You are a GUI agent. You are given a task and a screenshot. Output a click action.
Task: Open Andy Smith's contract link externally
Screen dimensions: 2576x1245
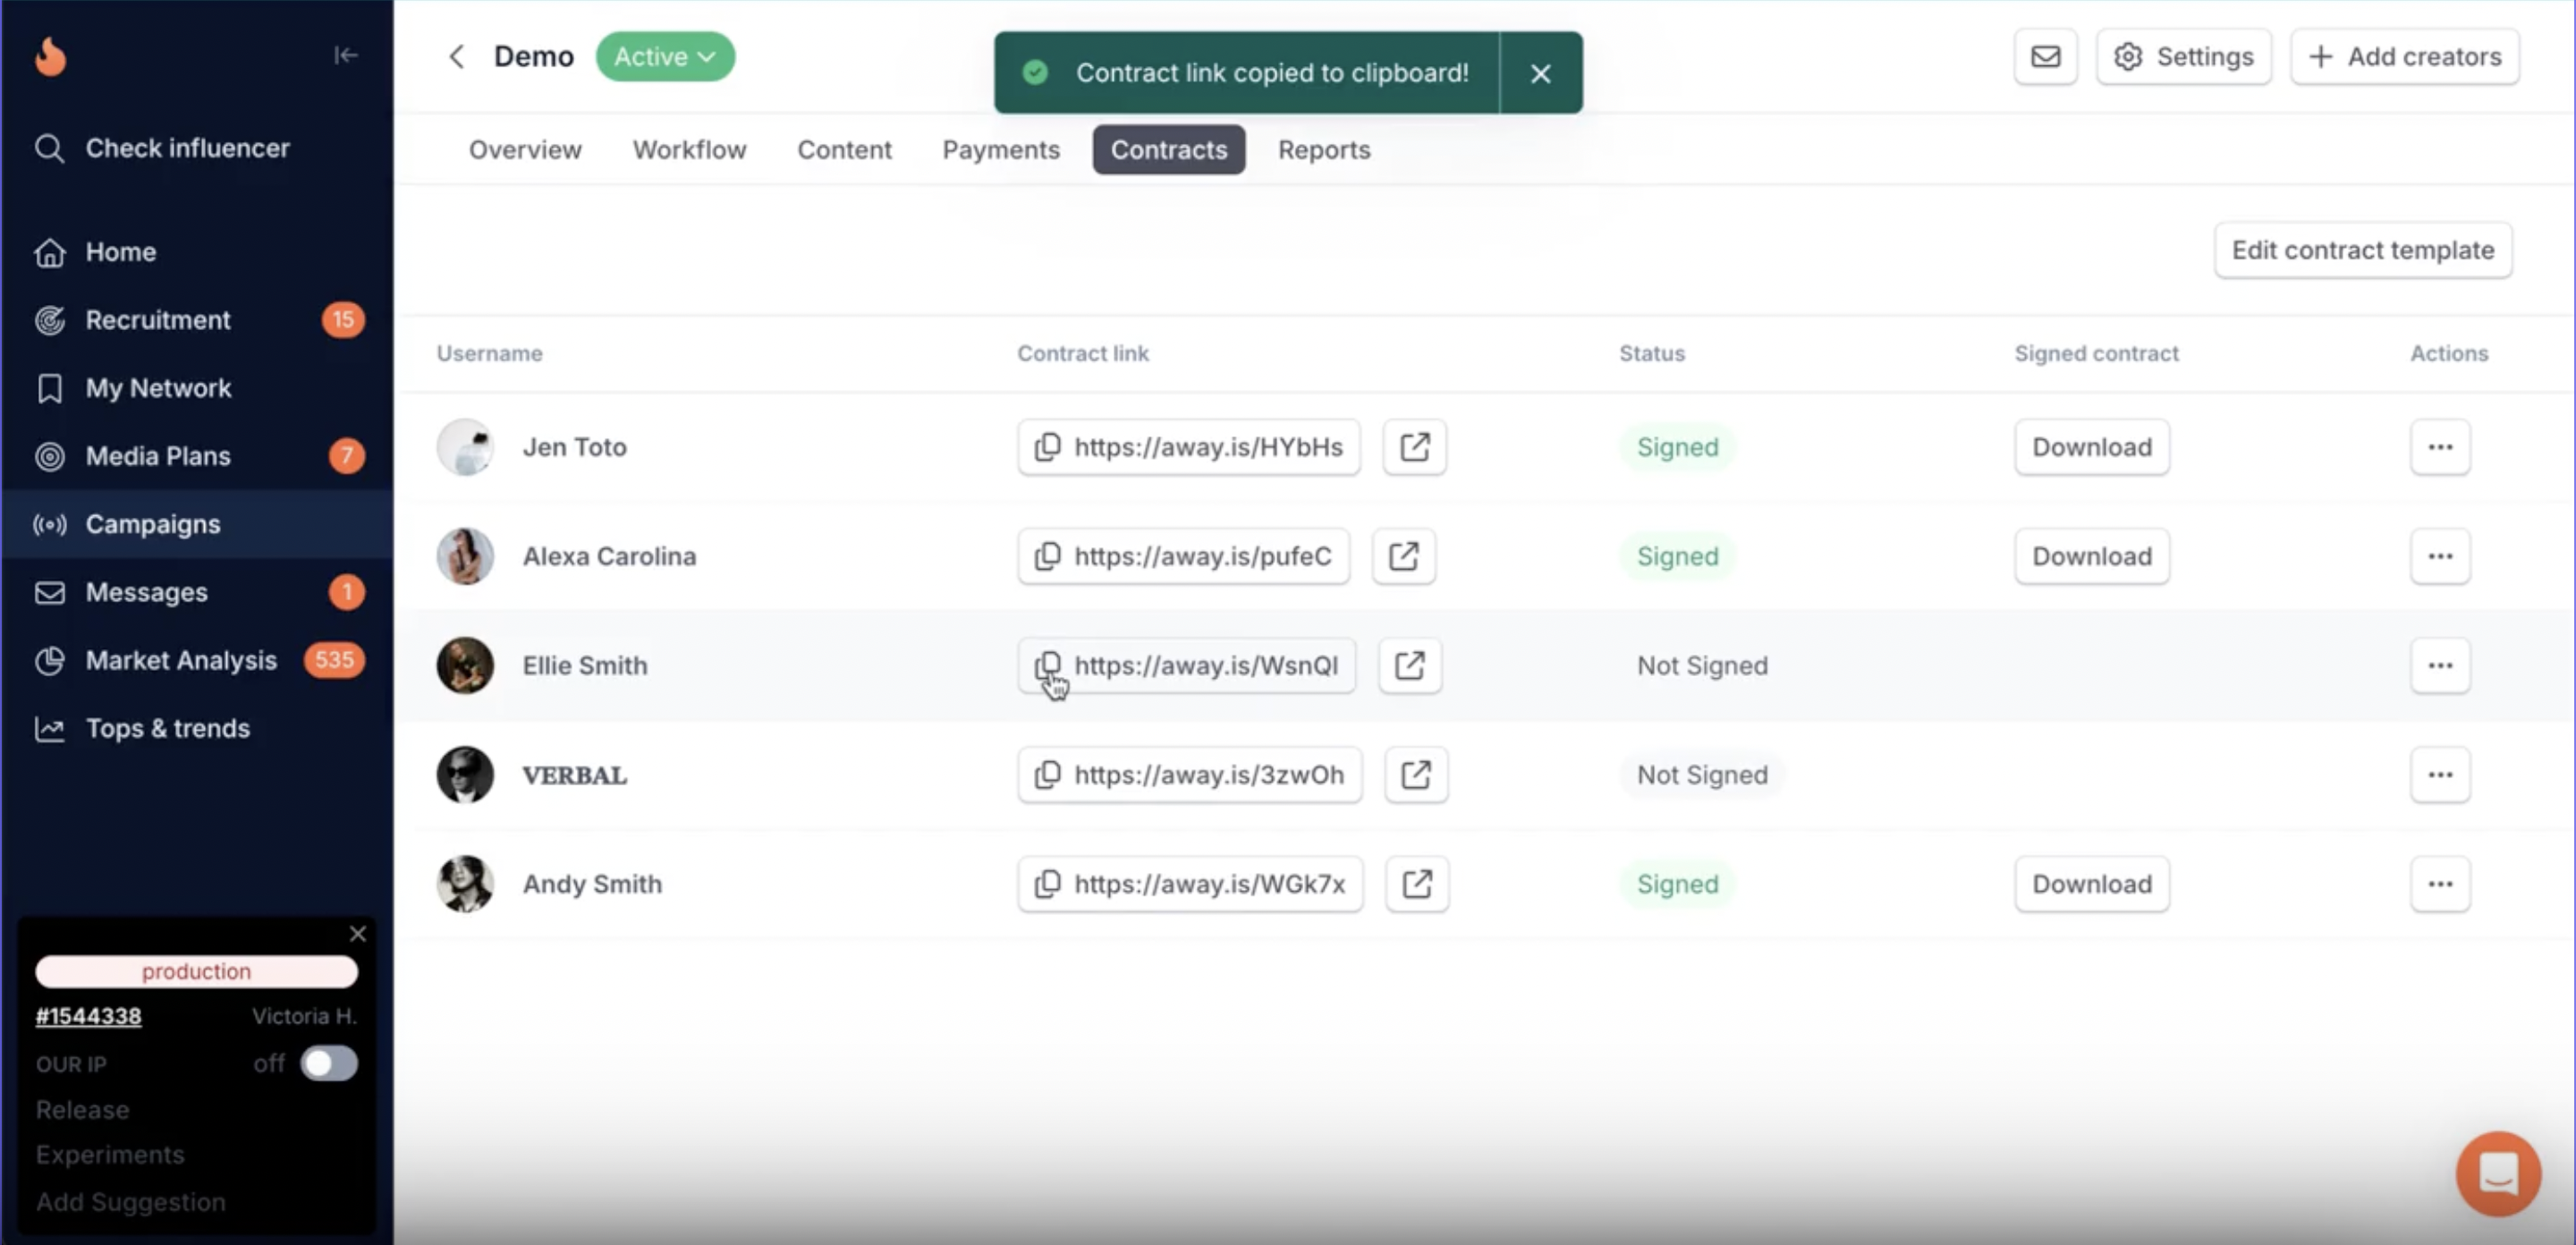tap(1416, 884)
